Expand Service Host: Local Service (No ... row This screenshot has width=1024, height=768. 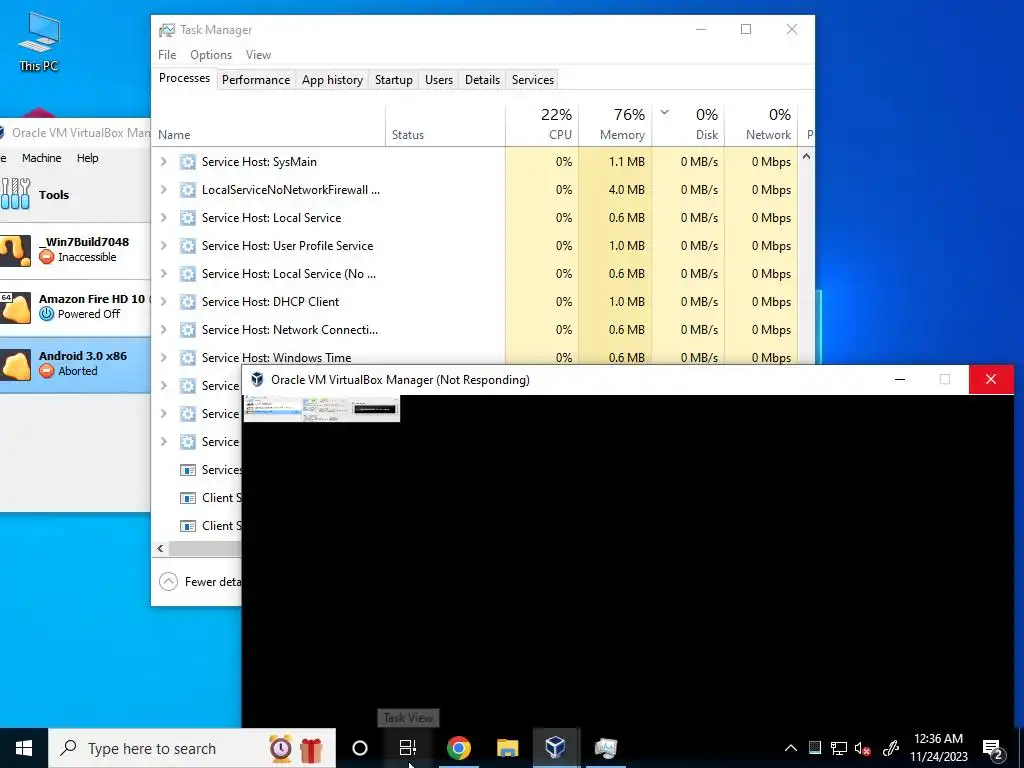click(164, 274)
